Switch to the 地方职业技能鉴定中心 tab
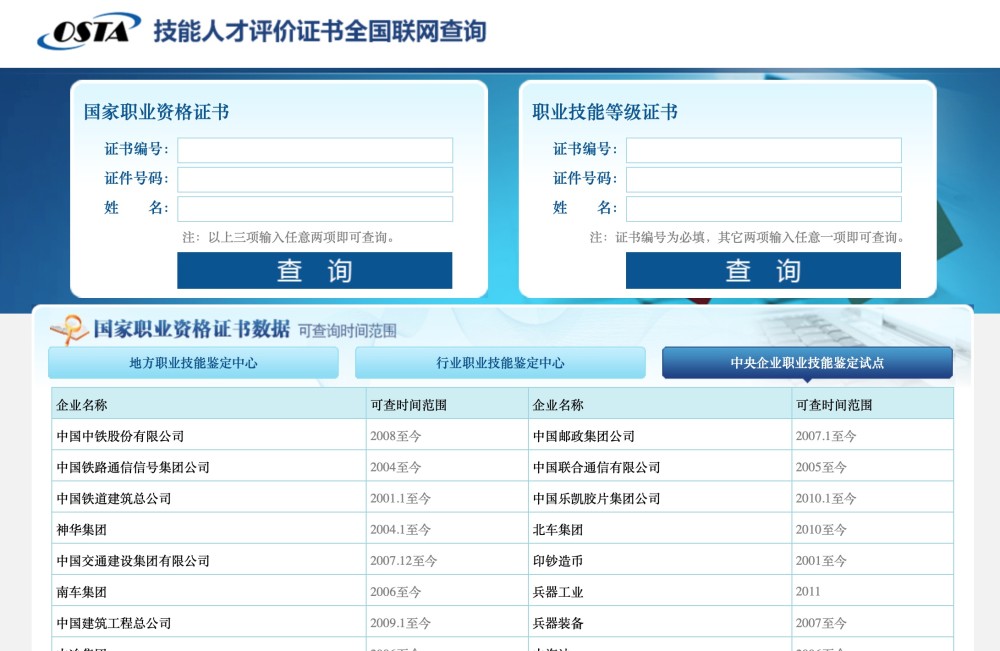 193,363
